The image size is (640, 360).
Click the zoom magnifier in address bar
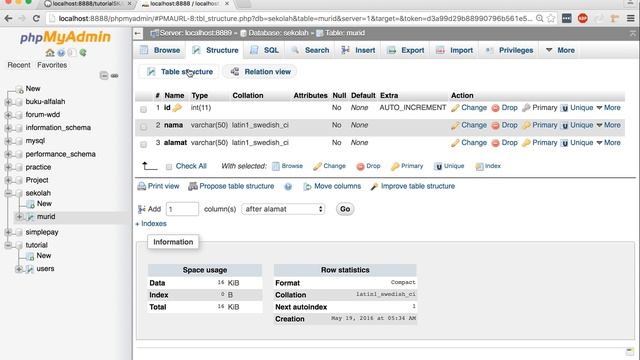click(x=540, y=18)
